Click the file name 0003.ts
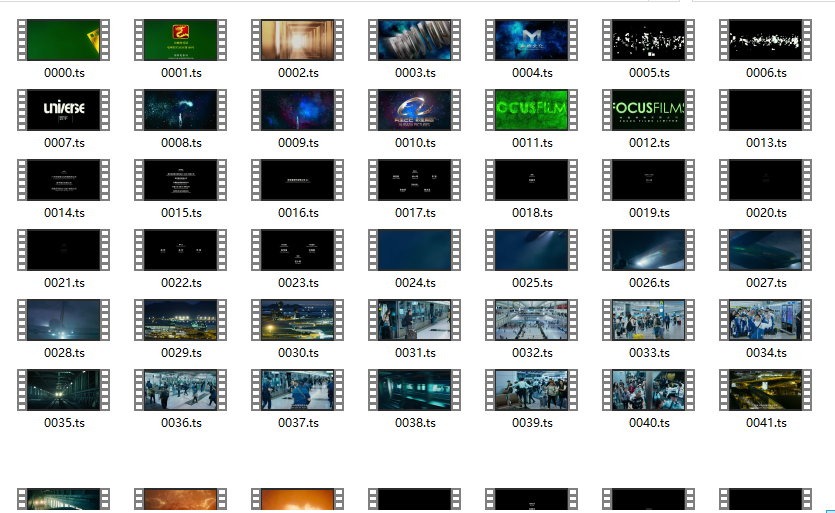Viewport: 835px width, 513px height. point(415,73)
